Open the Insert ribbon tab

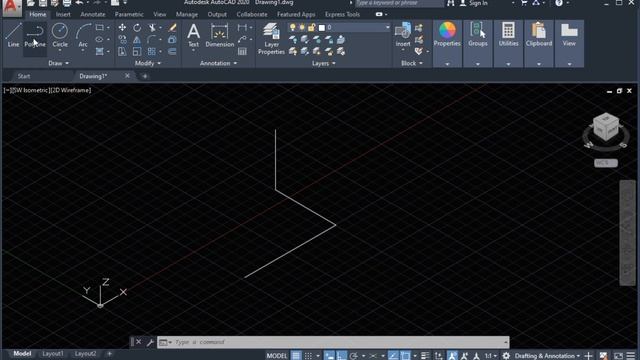pos(63,14)
